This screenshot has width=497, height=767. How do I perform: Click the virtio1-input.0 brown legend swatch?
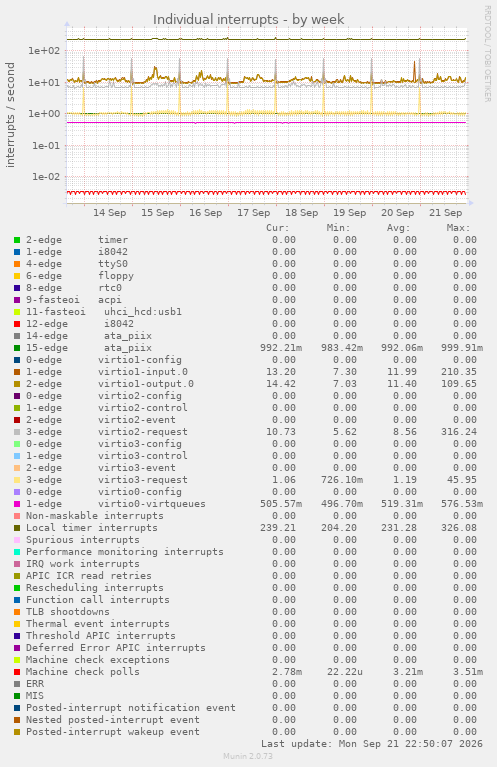click(17, 372)
